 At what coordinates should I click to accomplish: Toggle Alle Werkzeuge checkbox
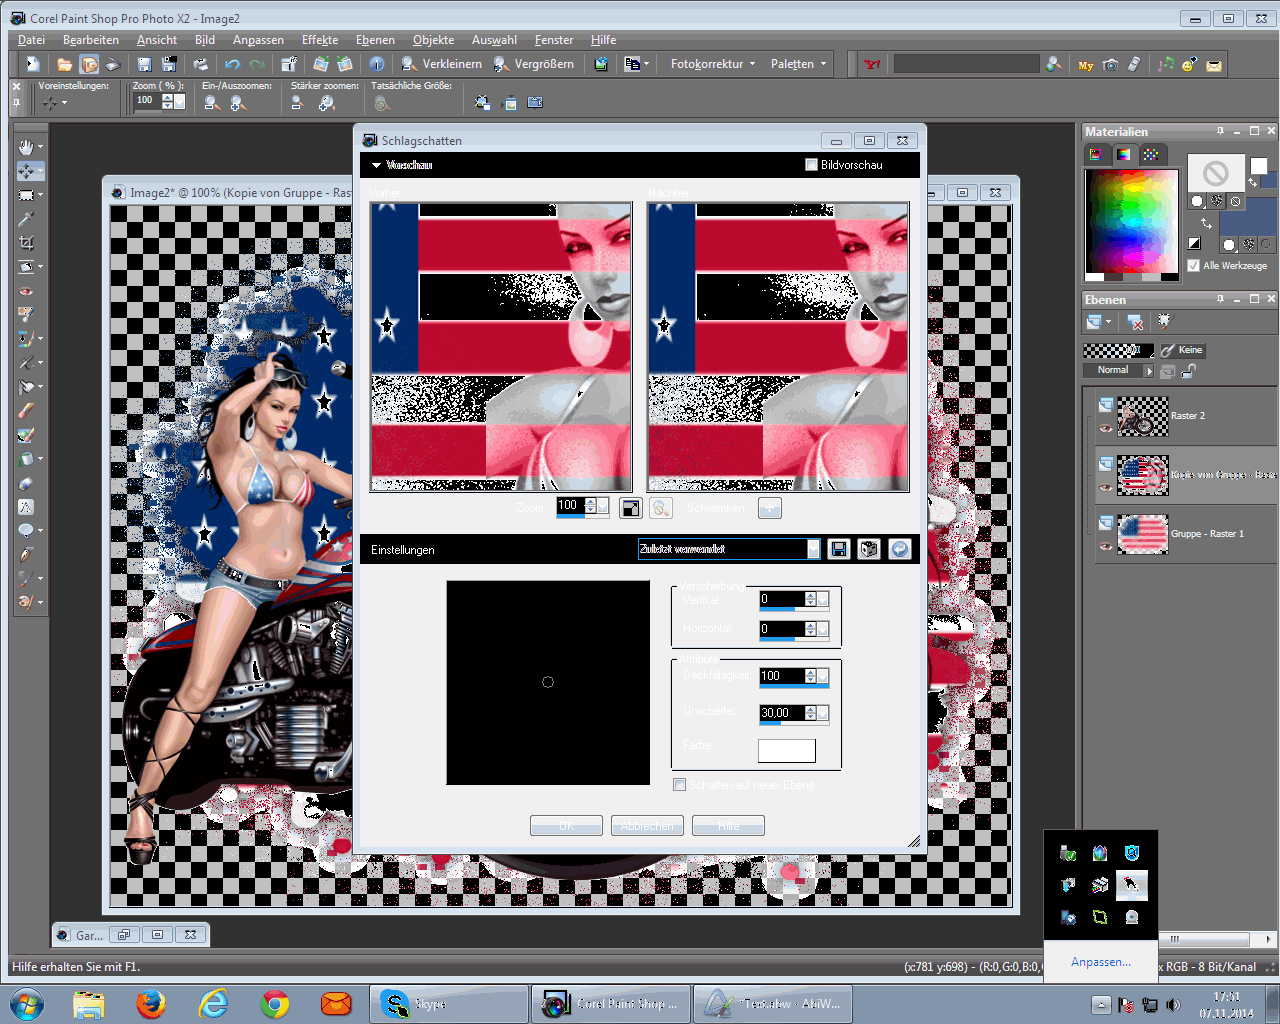pyautogui.click(x=1193, y=265)
